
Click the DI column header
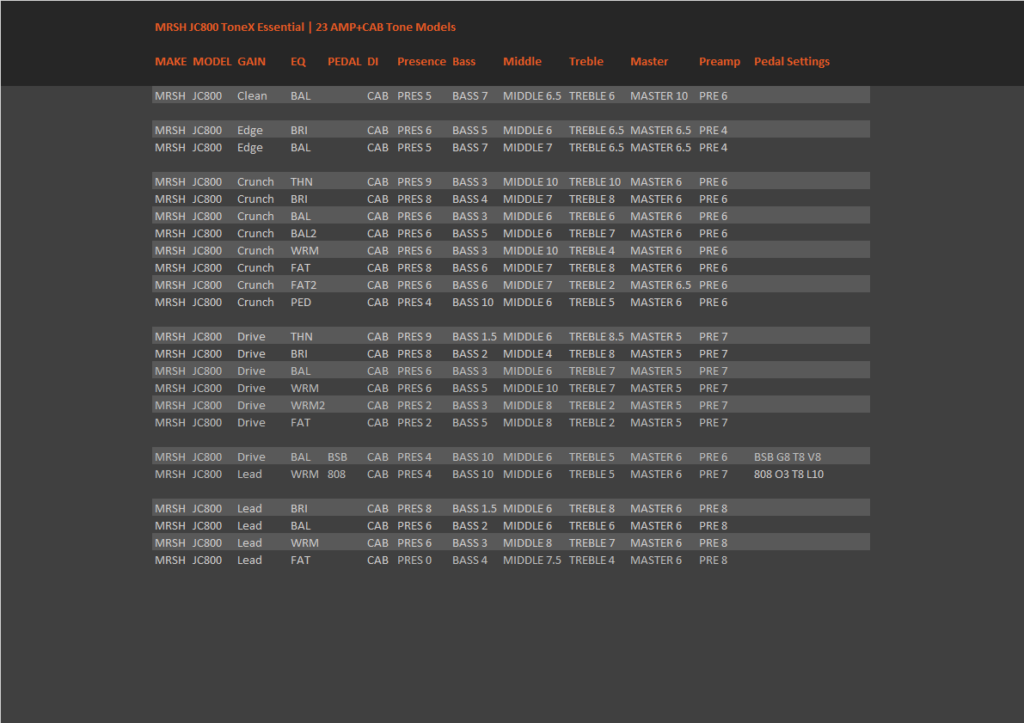click(372, 61)
